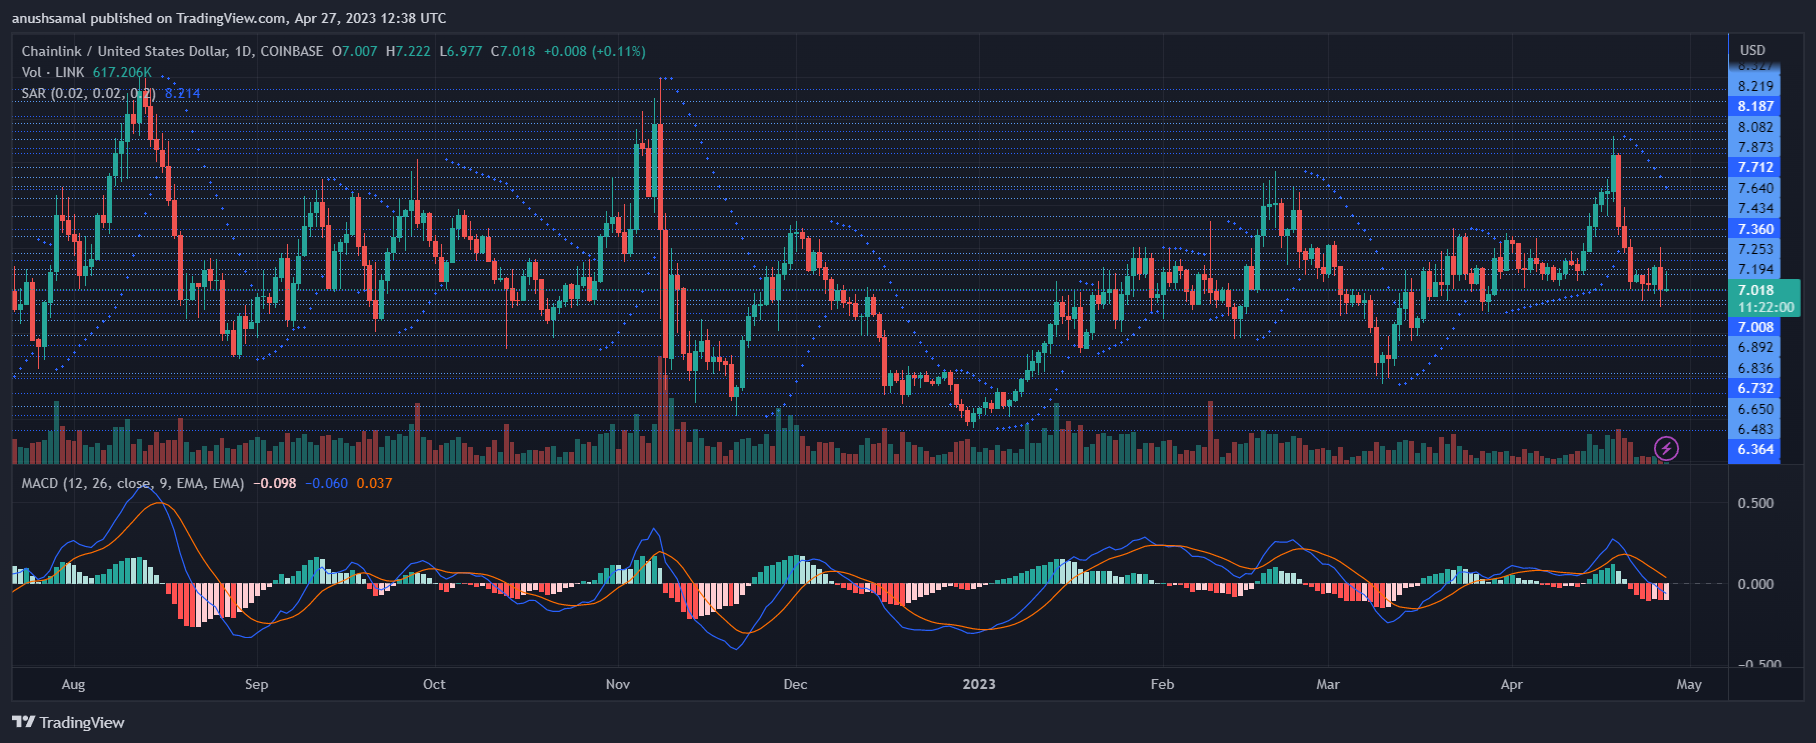Click the Sep label on time axis
The height and width of the screenshot is (743, 1816).
256,684
